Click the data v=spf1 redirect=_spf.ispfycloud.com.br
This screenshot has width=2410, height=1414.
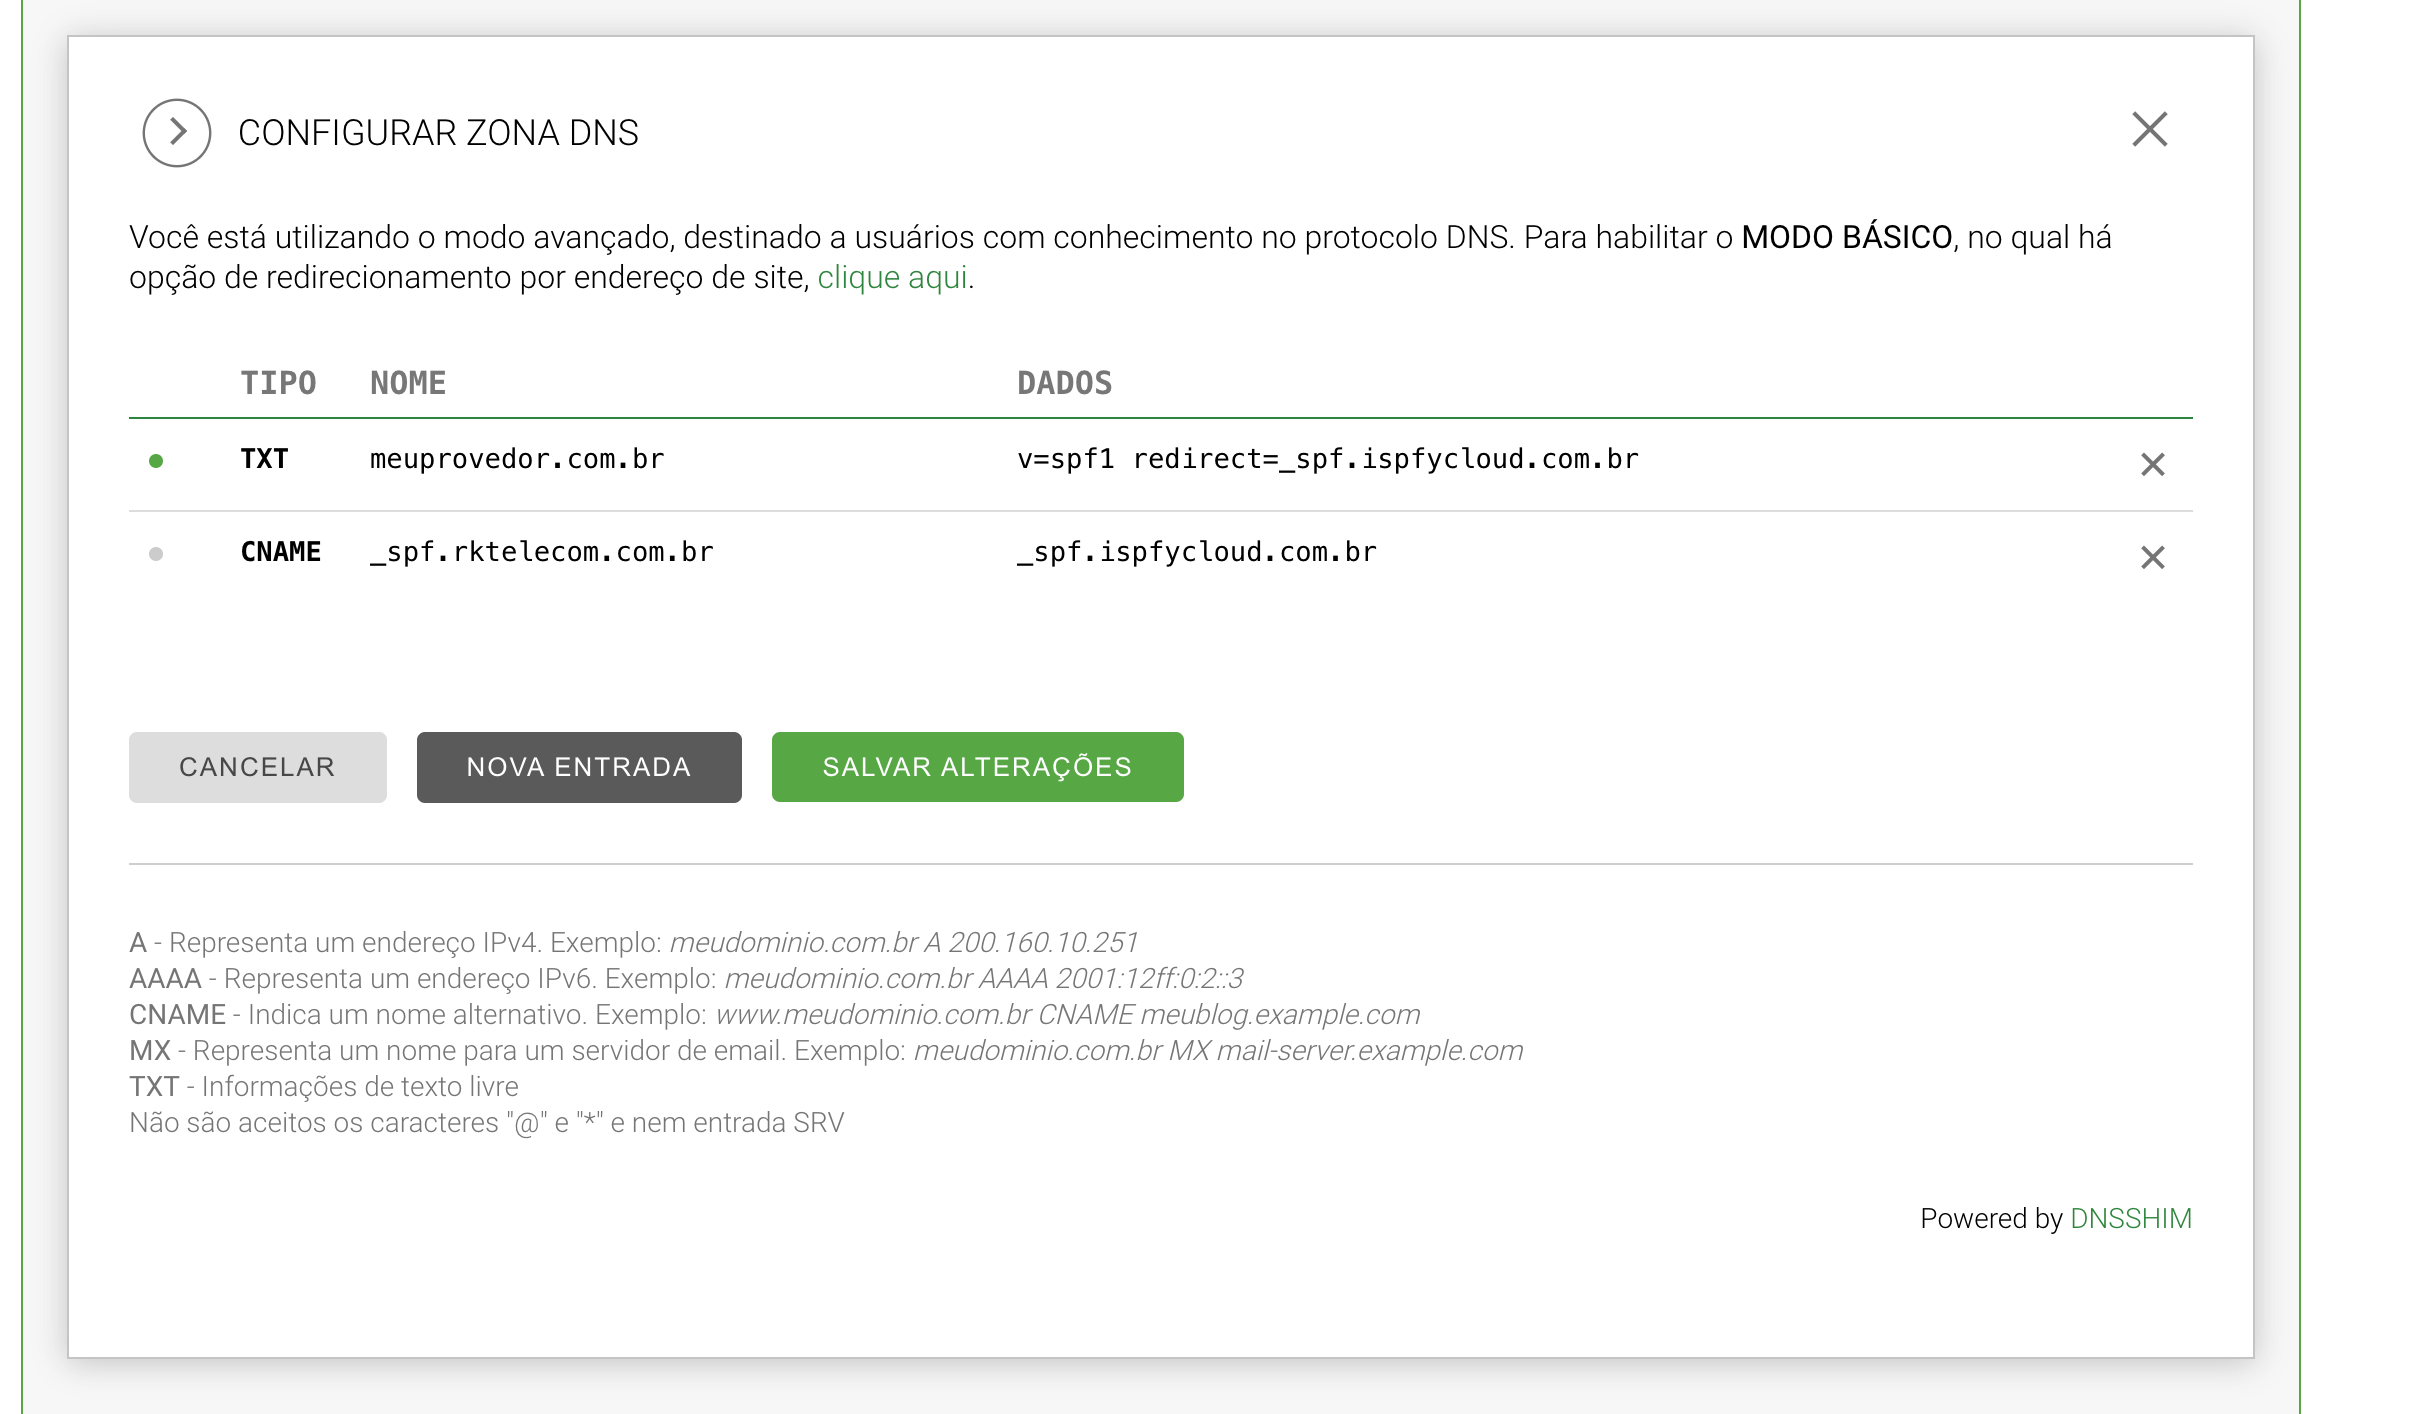point(1328,460)
